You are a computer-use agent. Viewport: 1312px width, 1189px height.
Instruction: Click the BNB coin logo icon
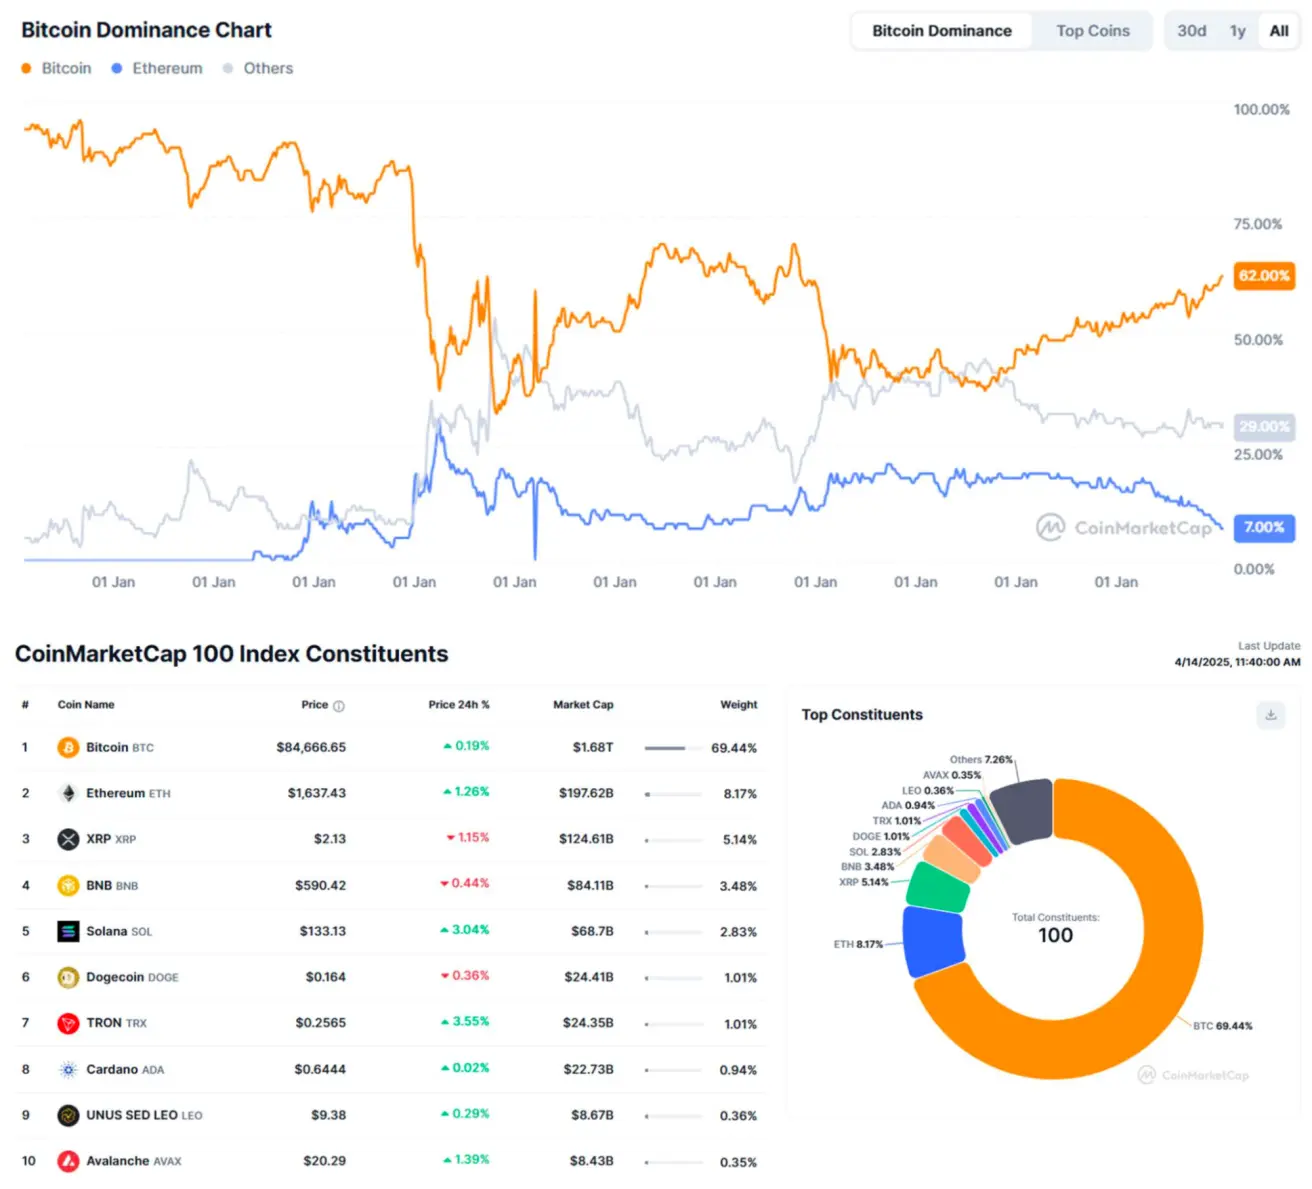click(x=68, y=885)
